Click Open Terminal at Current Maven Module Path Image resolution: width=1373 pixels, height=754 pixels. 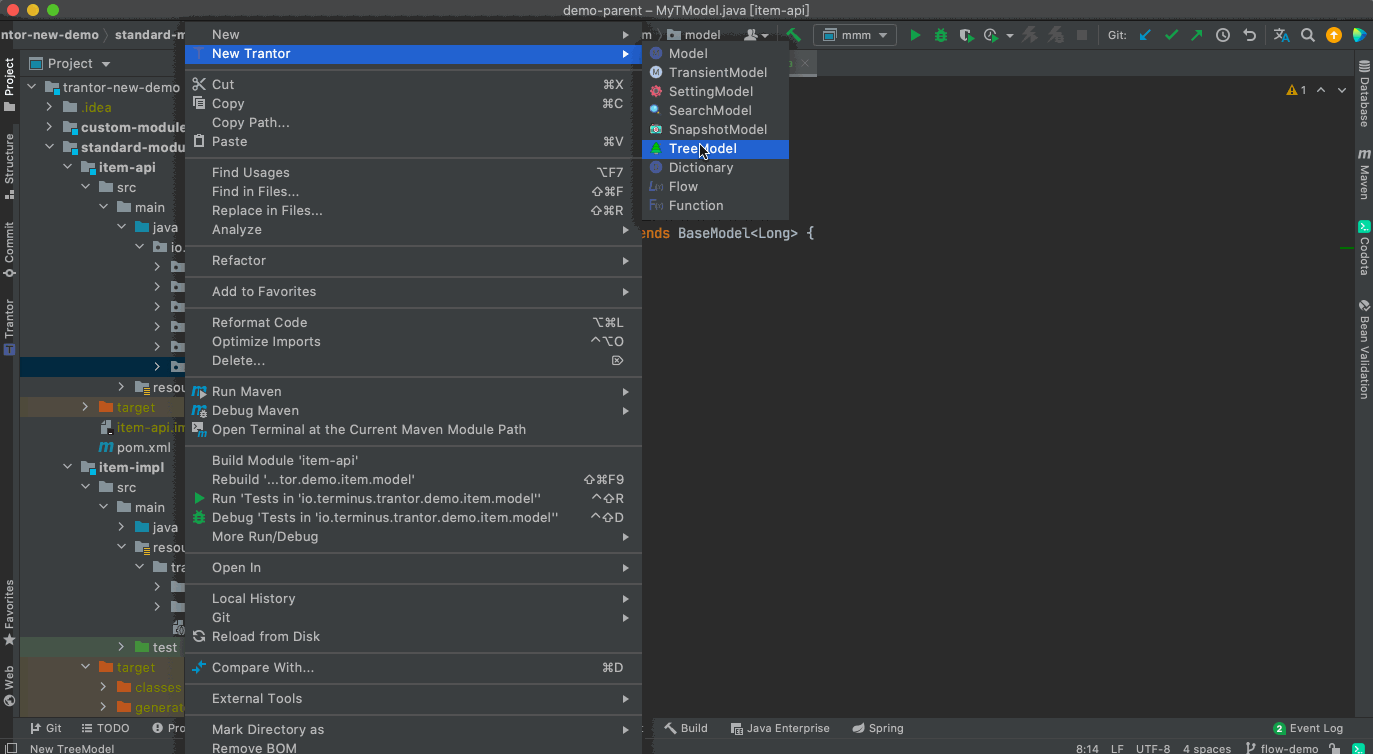413,429
